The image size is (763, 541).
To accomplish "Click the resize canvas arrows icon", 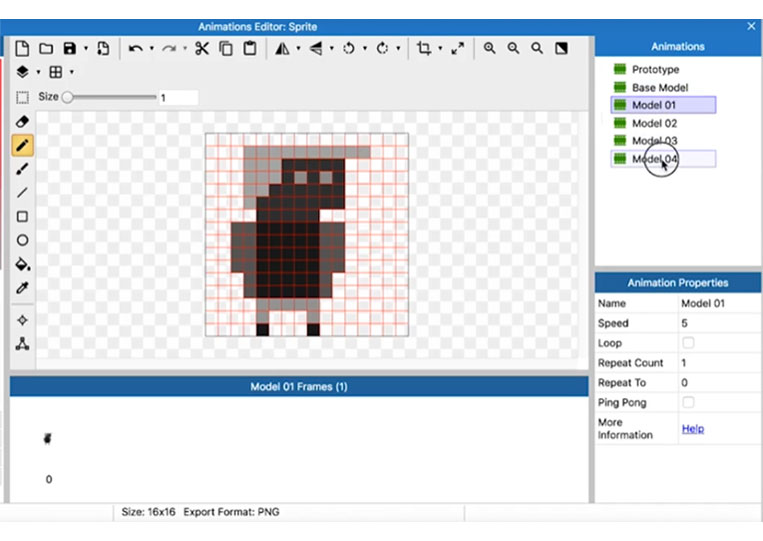I will click(x=457, y=48).
